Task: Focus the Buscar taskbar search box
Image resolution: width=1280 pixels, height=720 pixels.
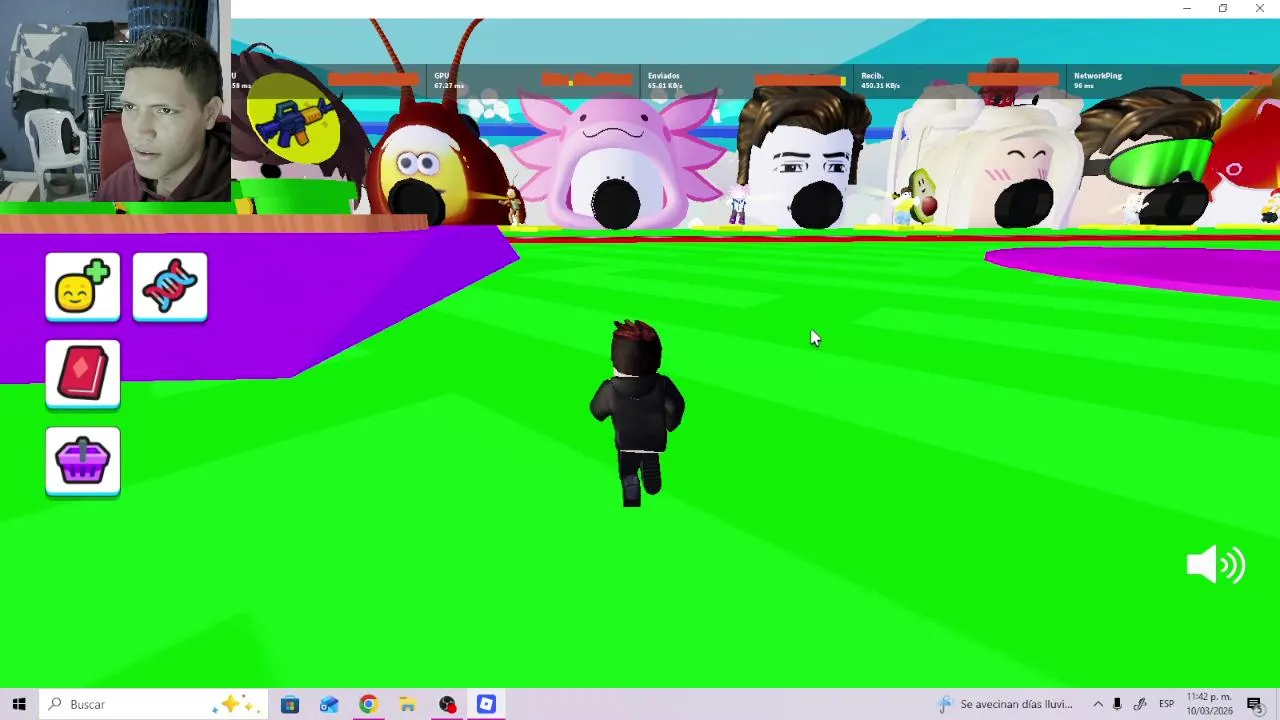Action: pyautogui.click(x=155, y=704)
